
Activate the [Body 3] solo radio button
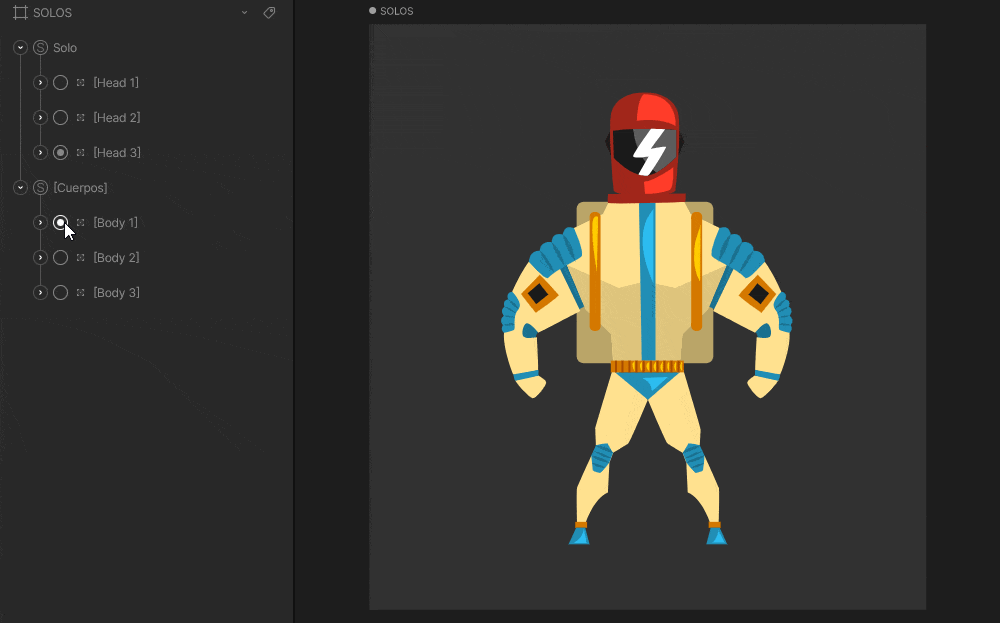click(61, 293)
